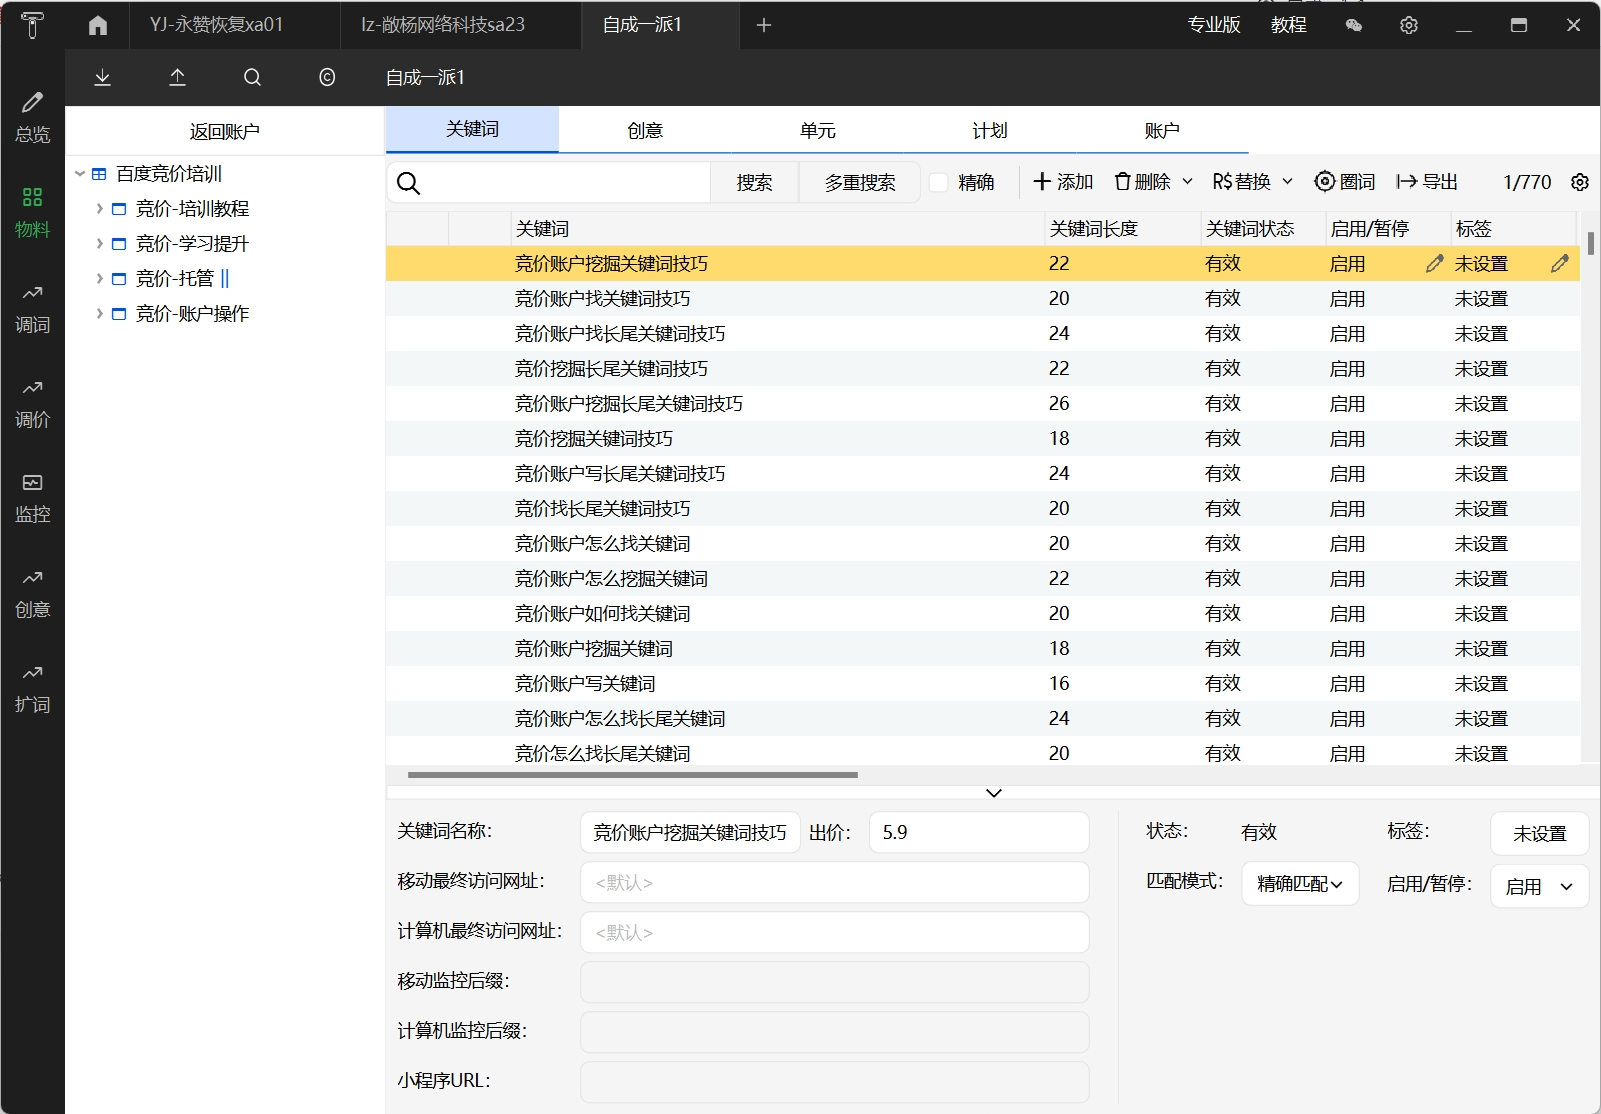Open the 调词 sidebar icon
This screenshot has width=1601, height=1114.
click(x=32, y=308)
